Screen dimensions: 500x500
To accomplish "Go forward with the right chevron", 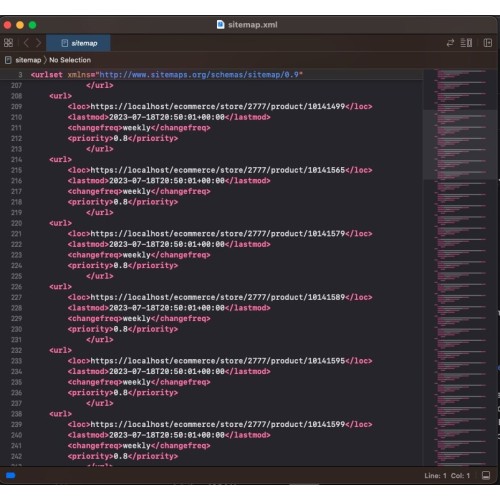I will tap(38, 43).
